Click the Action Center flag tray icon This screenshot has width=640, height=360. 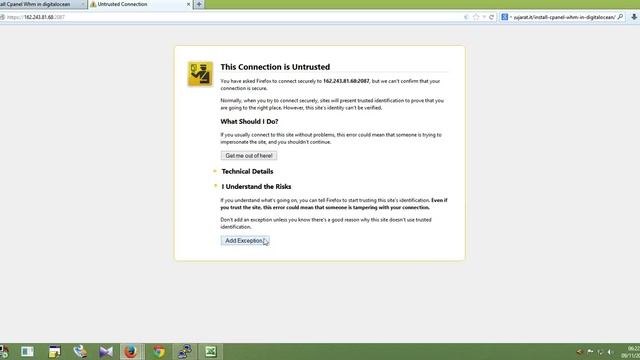click(590, 351)
